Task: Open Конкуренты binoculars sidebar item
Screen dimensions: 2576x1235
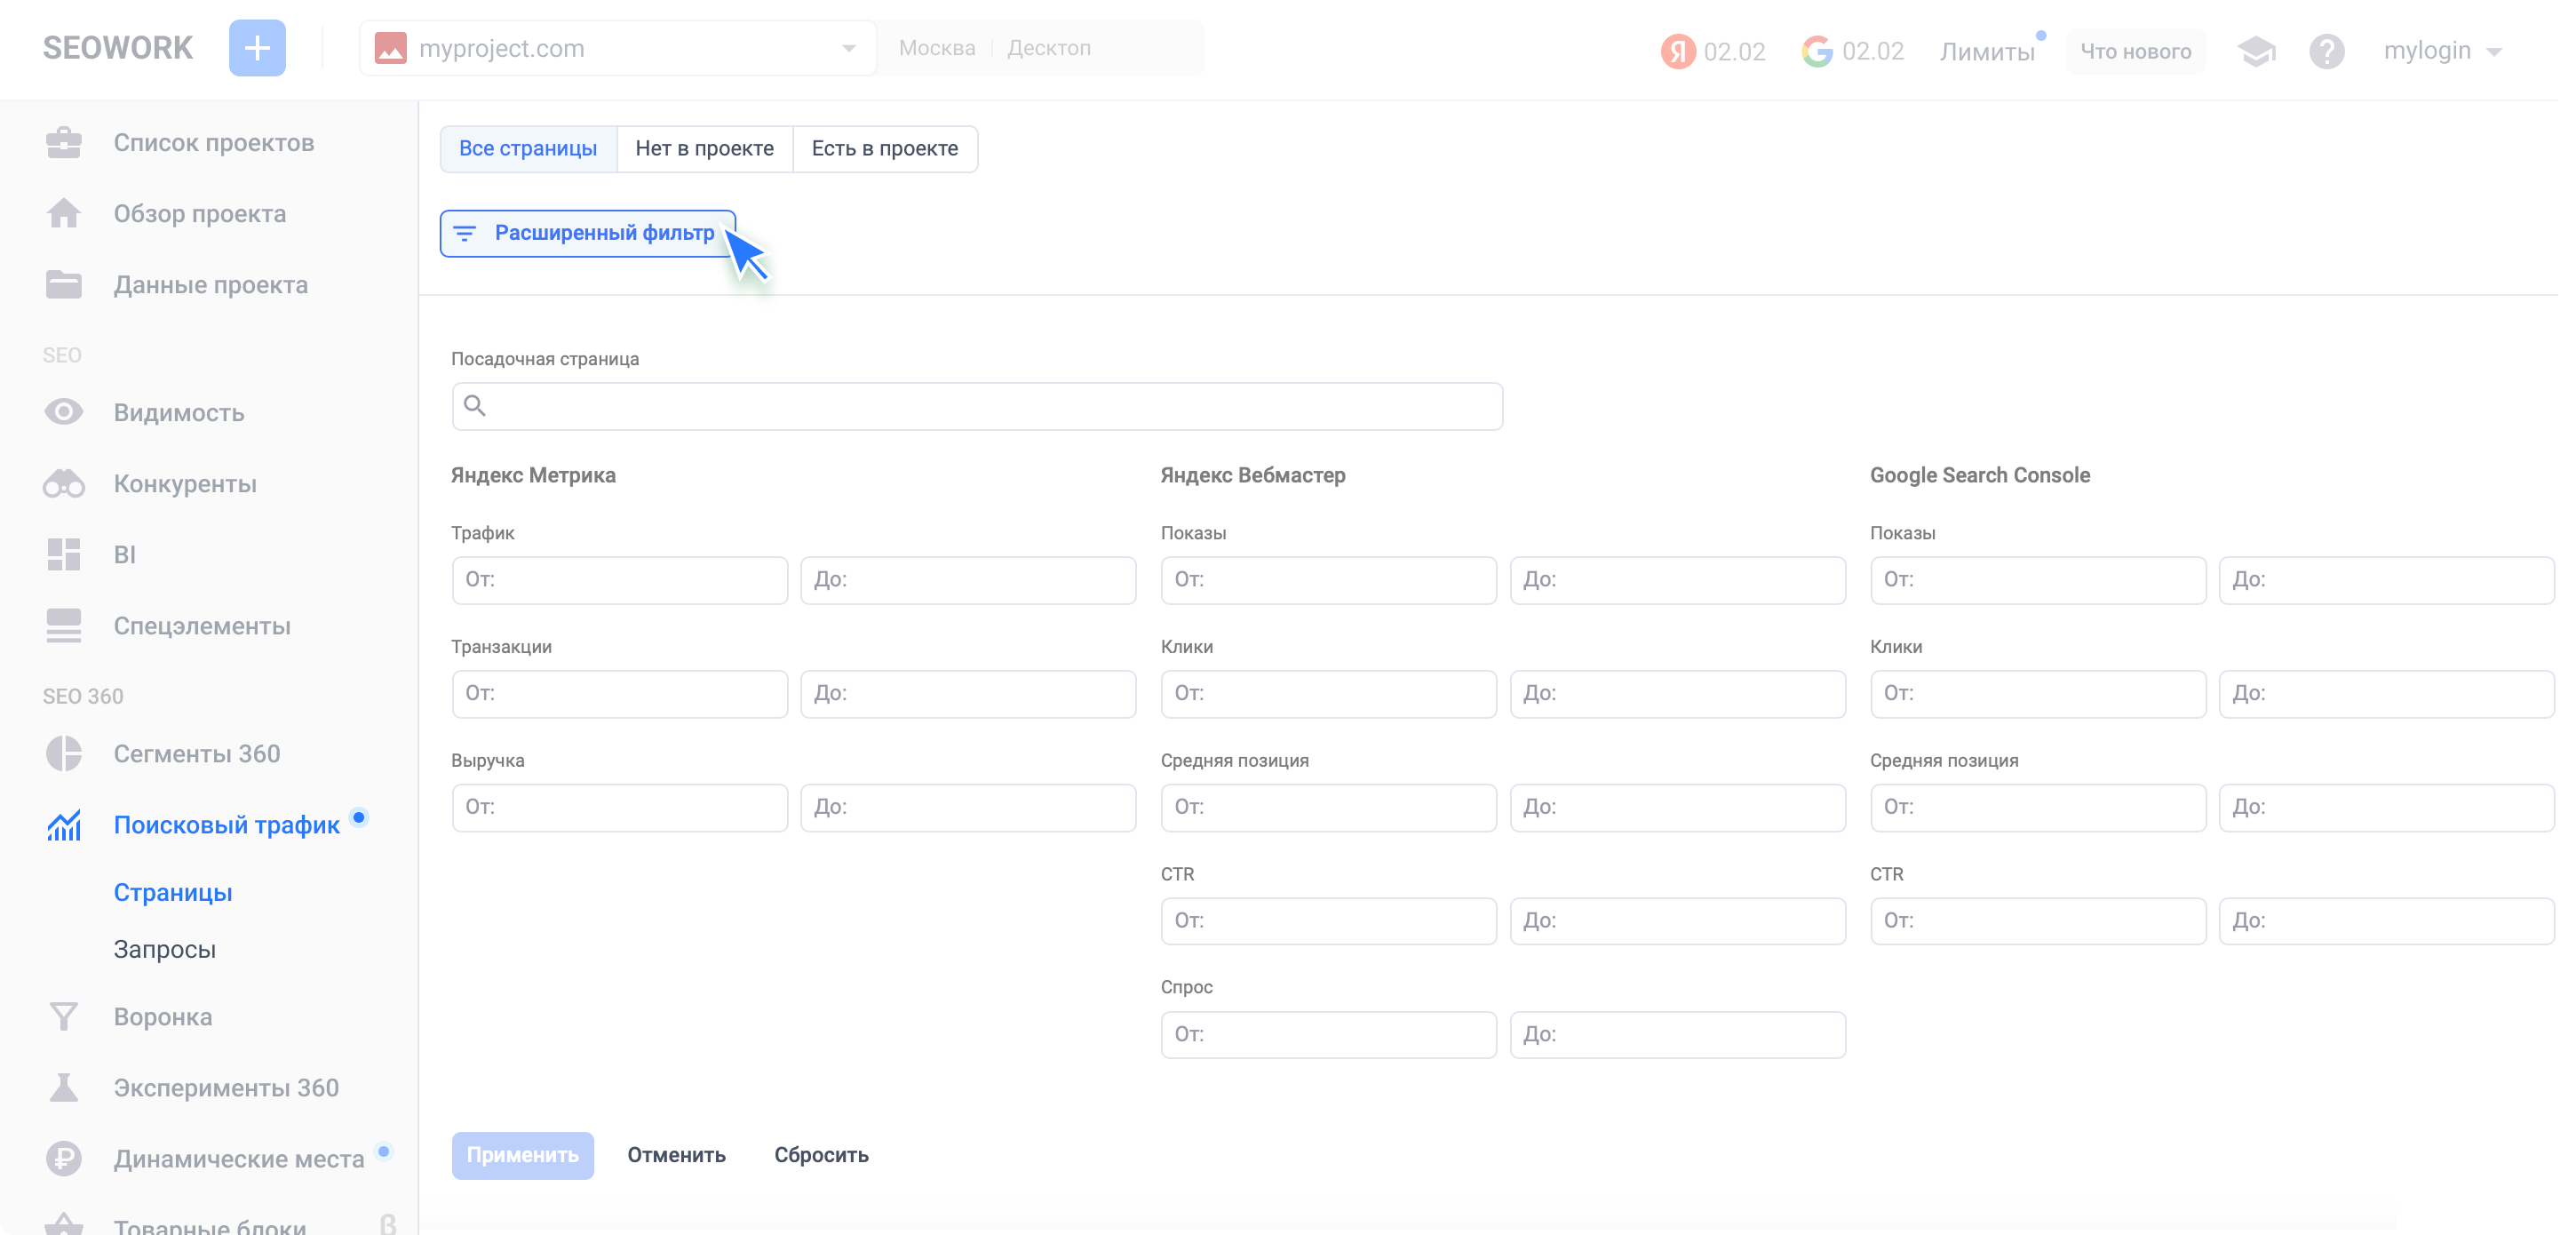Action: (x=184, y=484)
